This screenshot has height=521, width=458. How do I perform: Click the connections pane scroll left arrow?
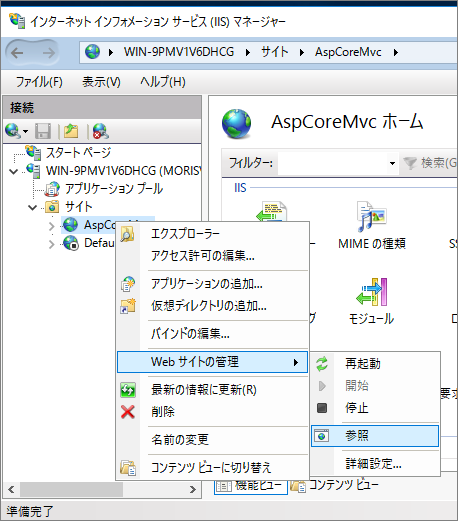(11, 489)
